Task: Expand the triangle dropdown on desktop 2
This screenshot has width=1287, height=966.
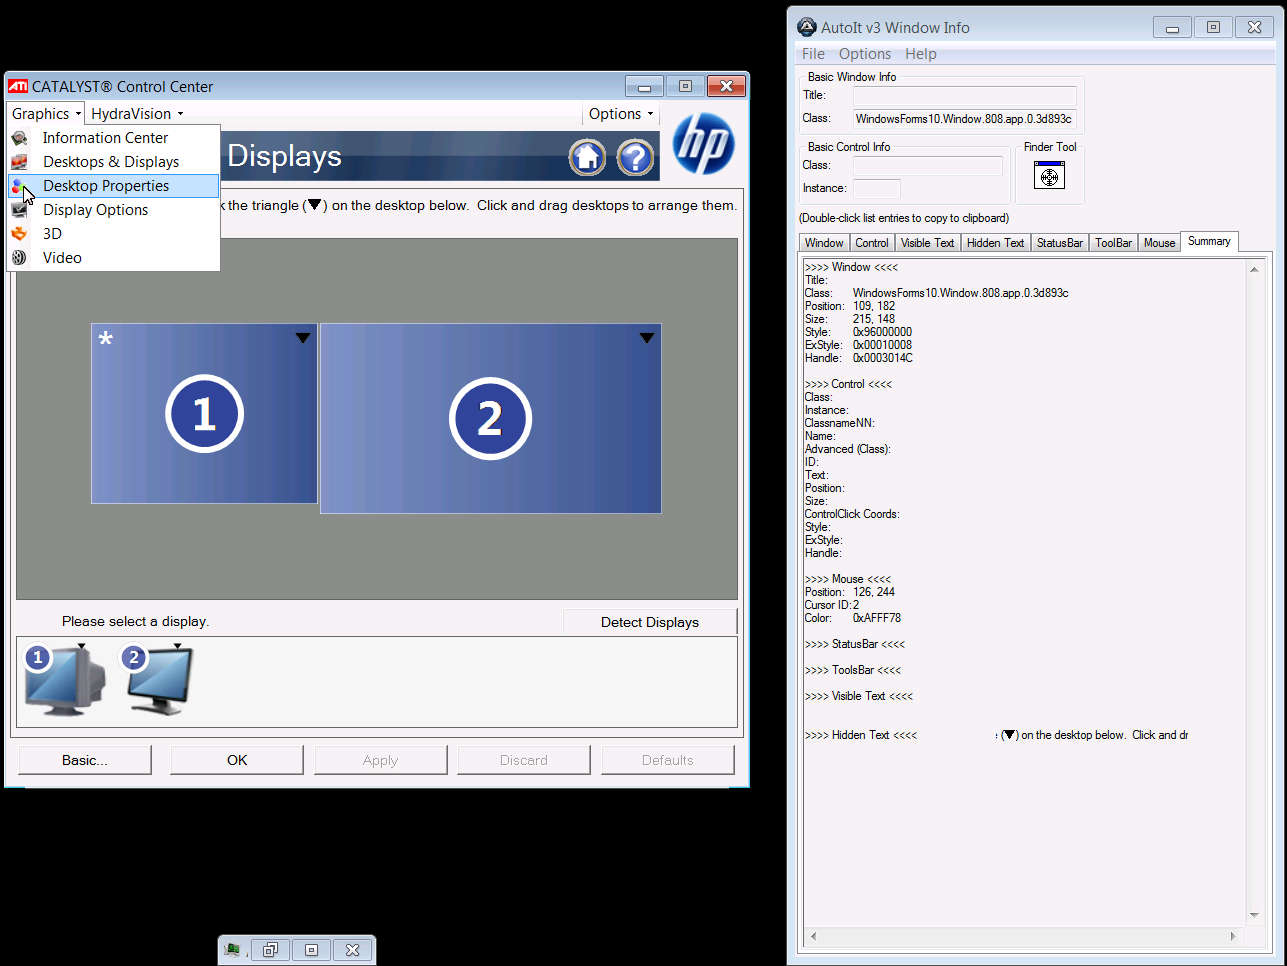Action: 647,338
